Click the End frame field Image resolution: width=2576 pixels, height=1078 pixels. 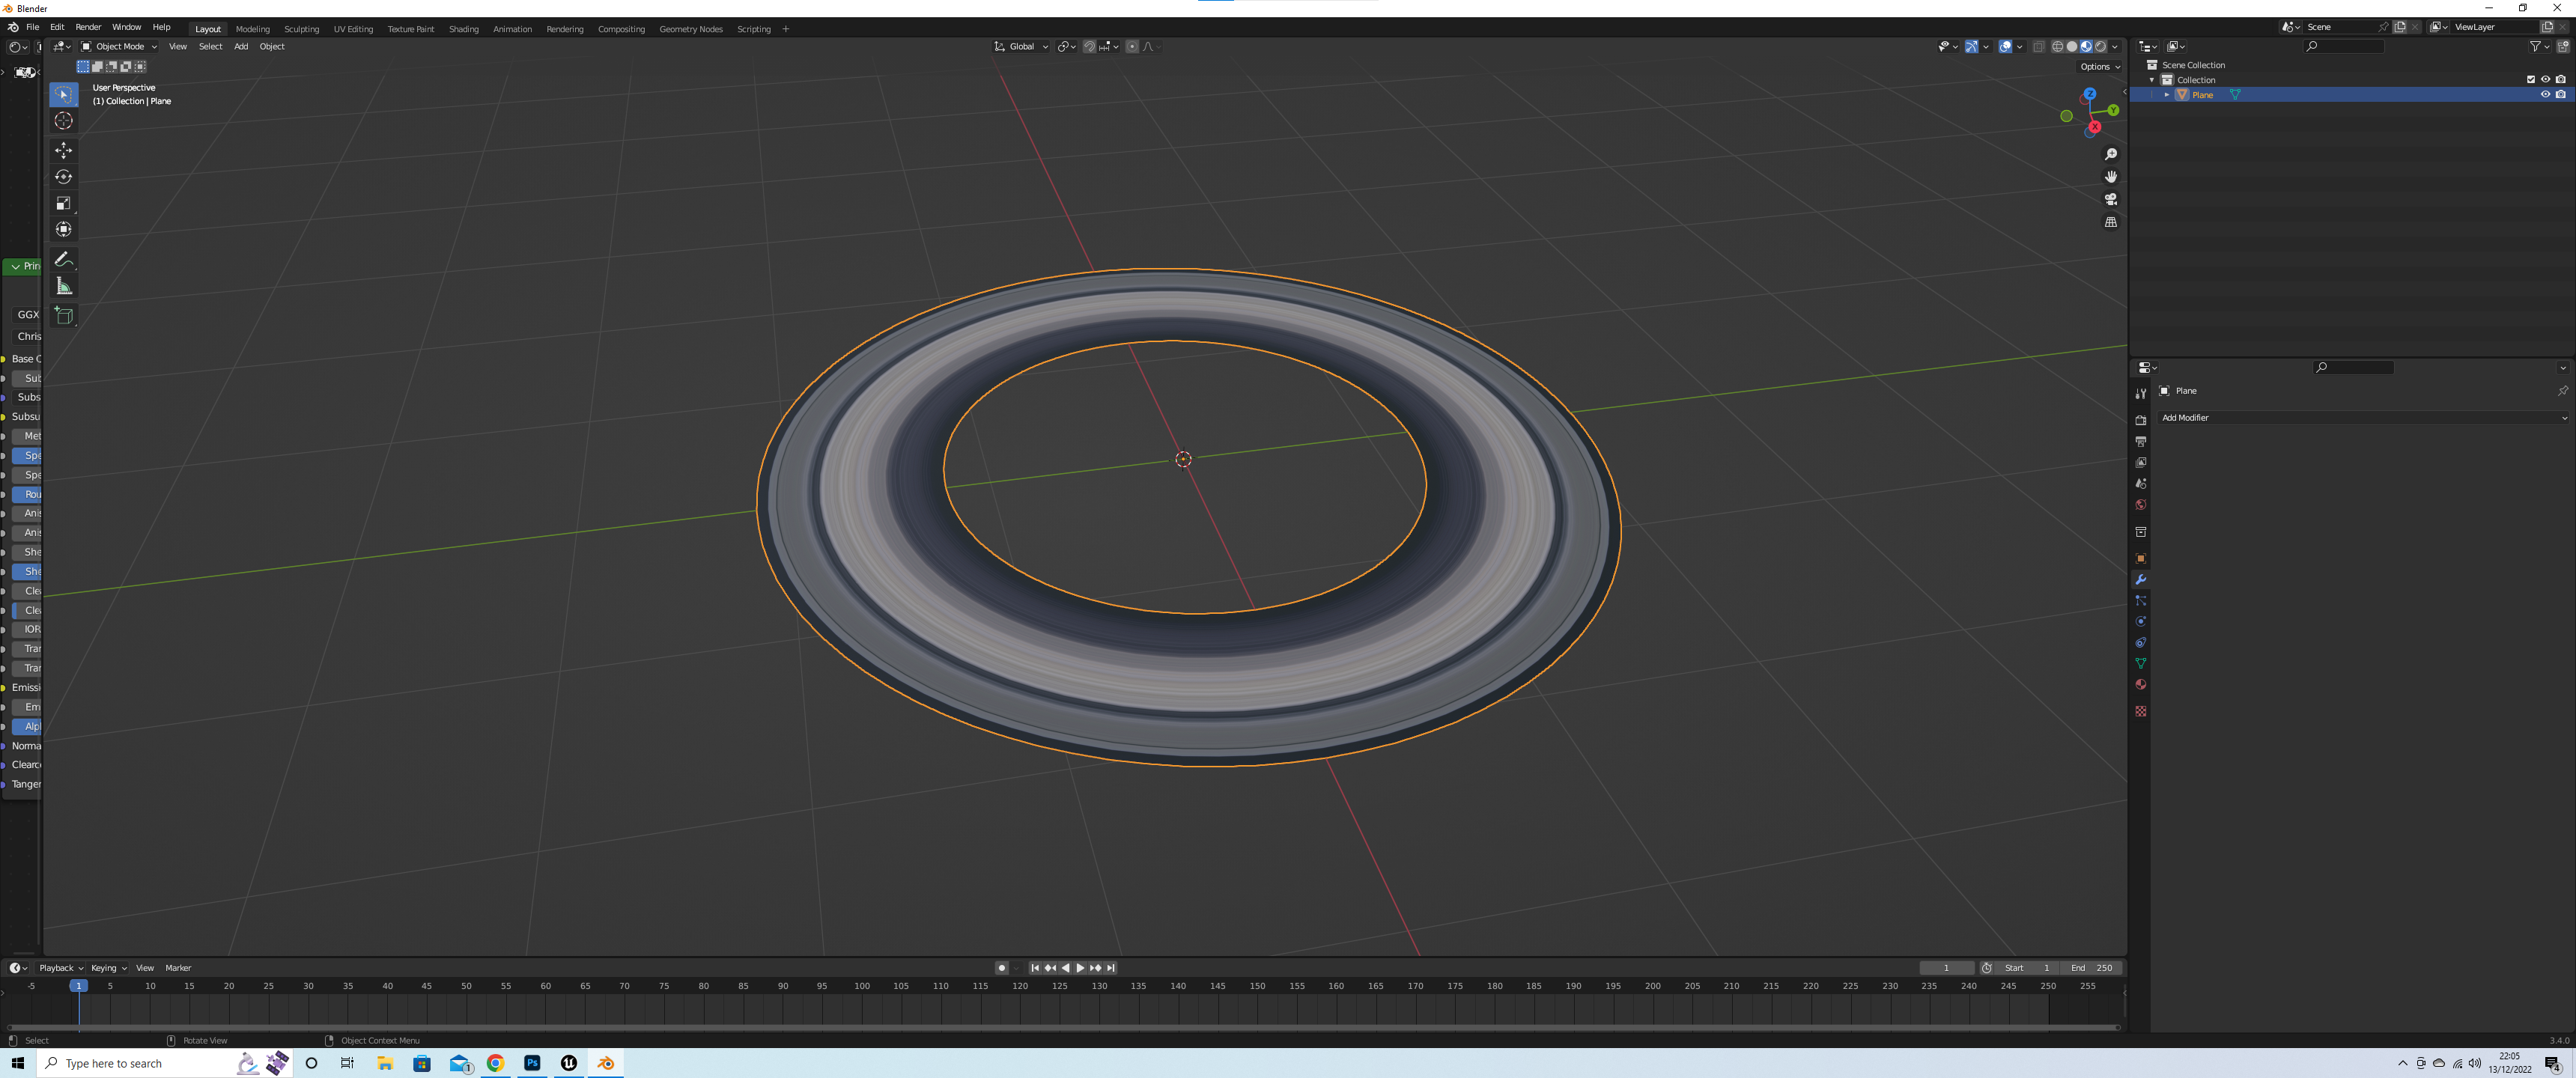[x=2092, y=968]
